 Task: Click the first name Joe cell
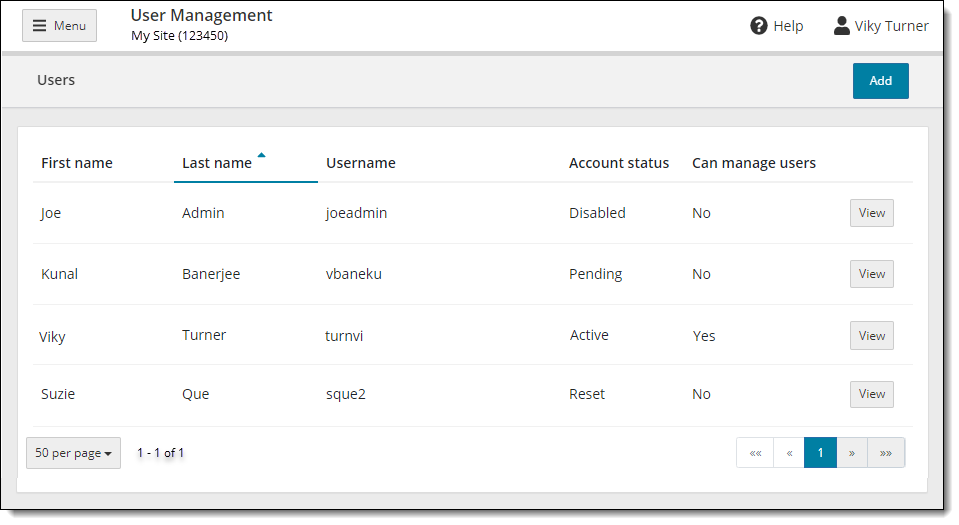click(51, 213)
